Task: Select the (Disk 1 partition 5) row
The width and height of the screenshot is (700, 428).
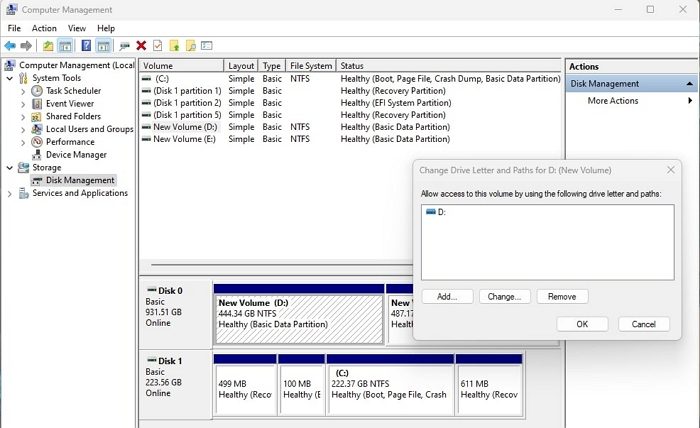Action: point(350,115)
